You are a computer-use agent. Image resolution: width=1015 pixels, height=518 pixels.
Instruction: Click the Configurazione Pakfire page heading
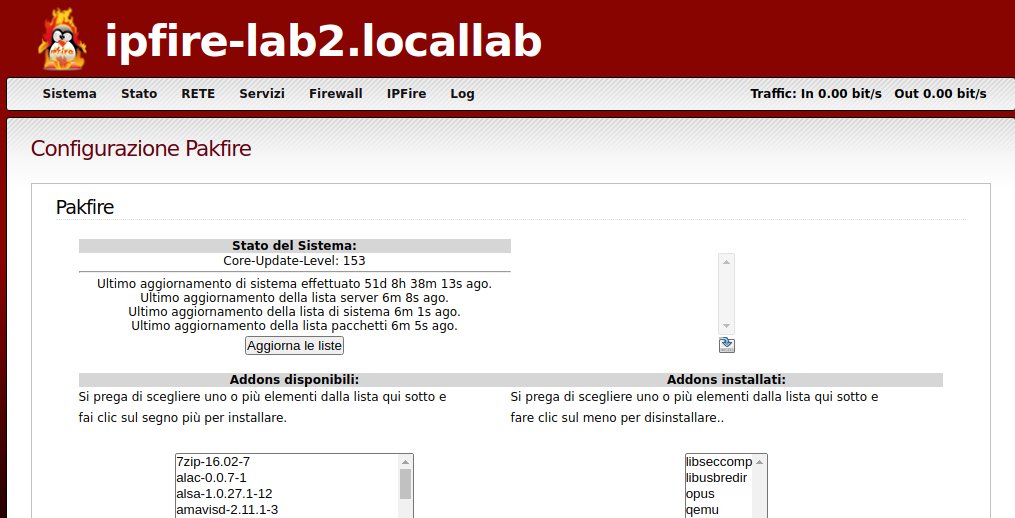tap(141, 148)
